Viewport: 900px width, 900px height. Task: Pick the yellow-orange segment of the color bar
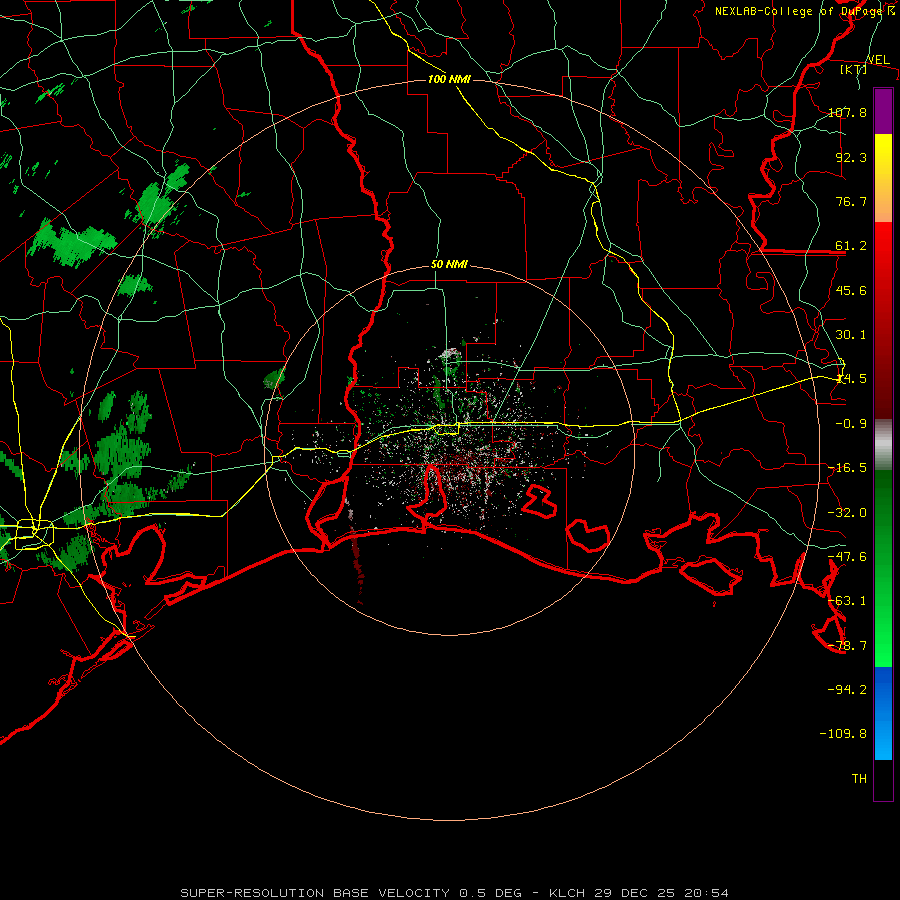coord(883,178)
